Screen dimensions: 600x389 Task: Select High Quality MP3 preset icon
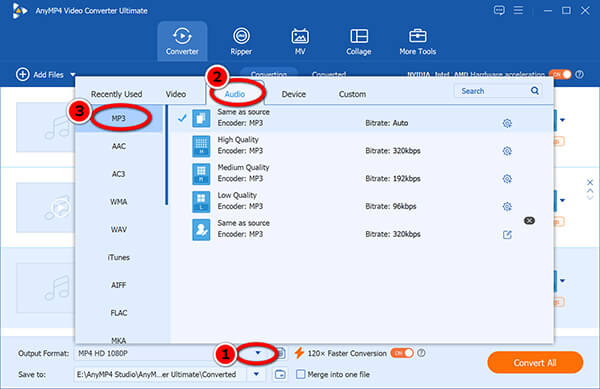[x=201, y=146]
